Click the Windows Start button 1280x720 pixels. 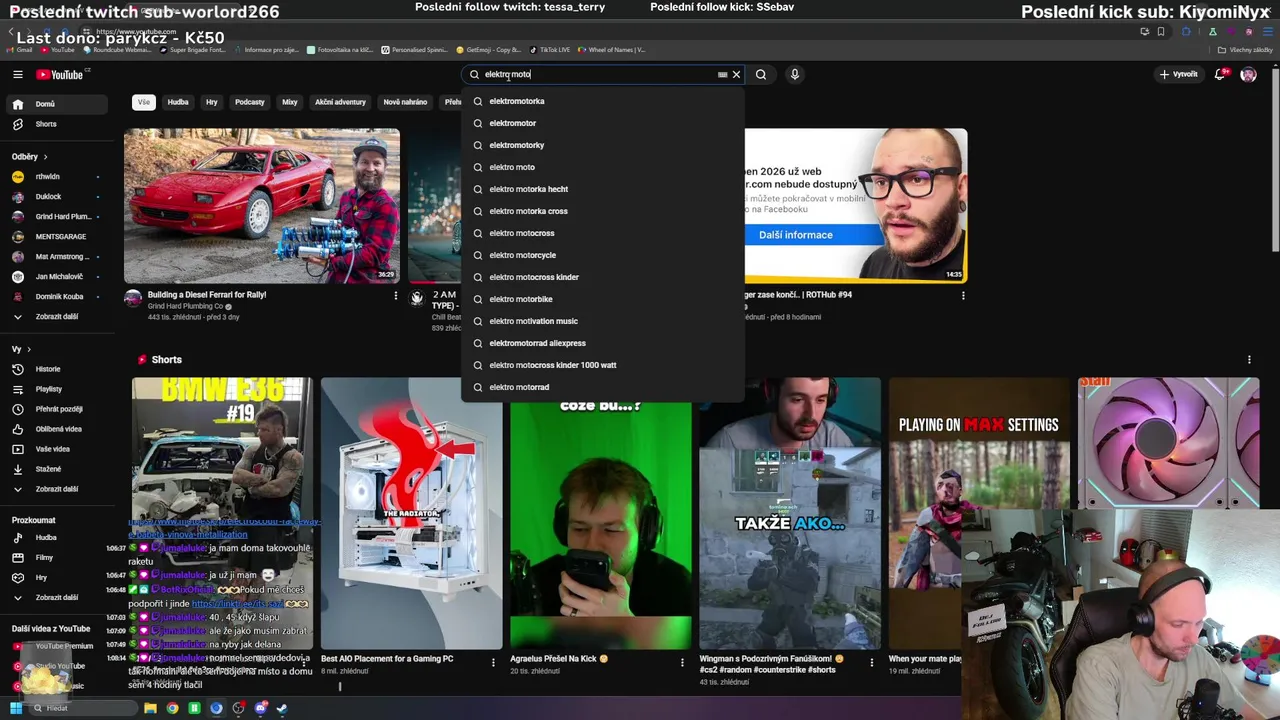[x=16, y=708]
